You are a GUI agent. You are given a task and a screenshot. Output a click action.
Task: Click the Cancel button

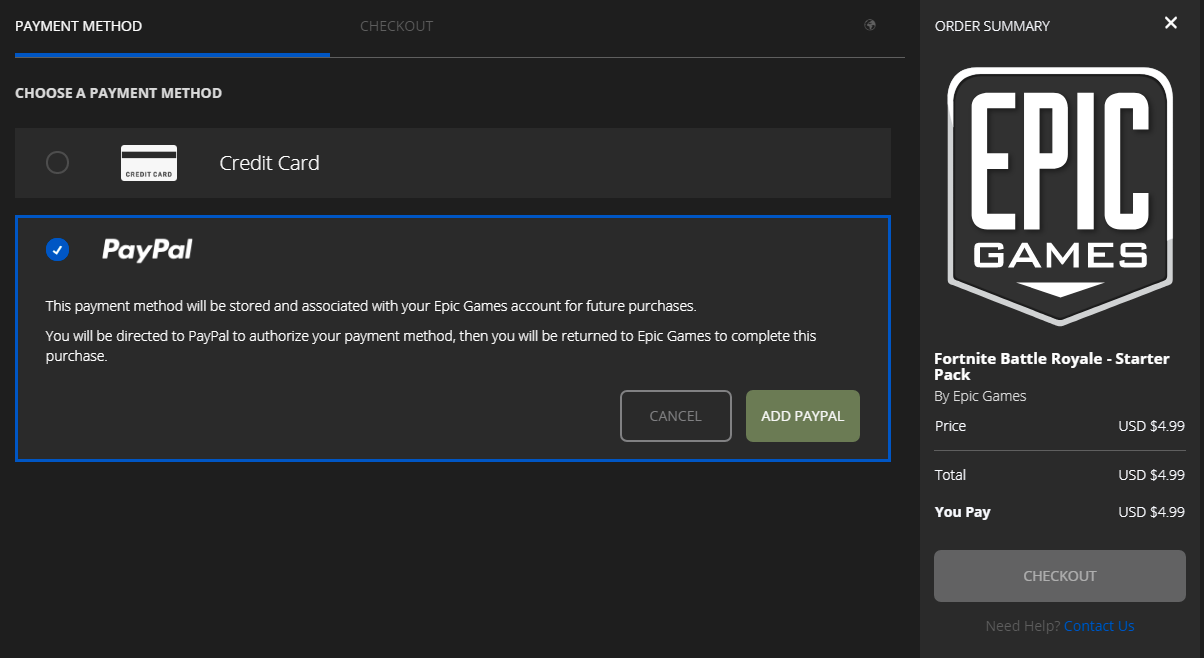coord(676,416)
